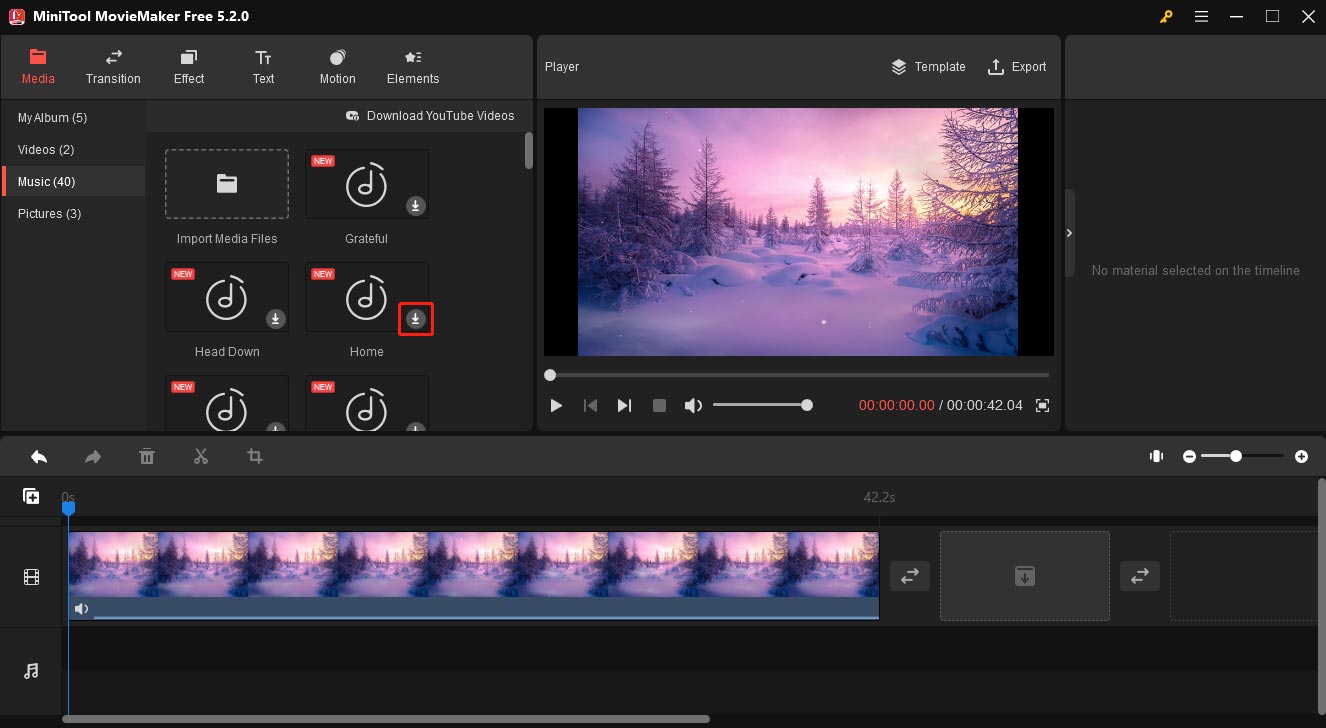The image size is (1326, 728).
Task: Click Import Media Files box
Action: 227,184
